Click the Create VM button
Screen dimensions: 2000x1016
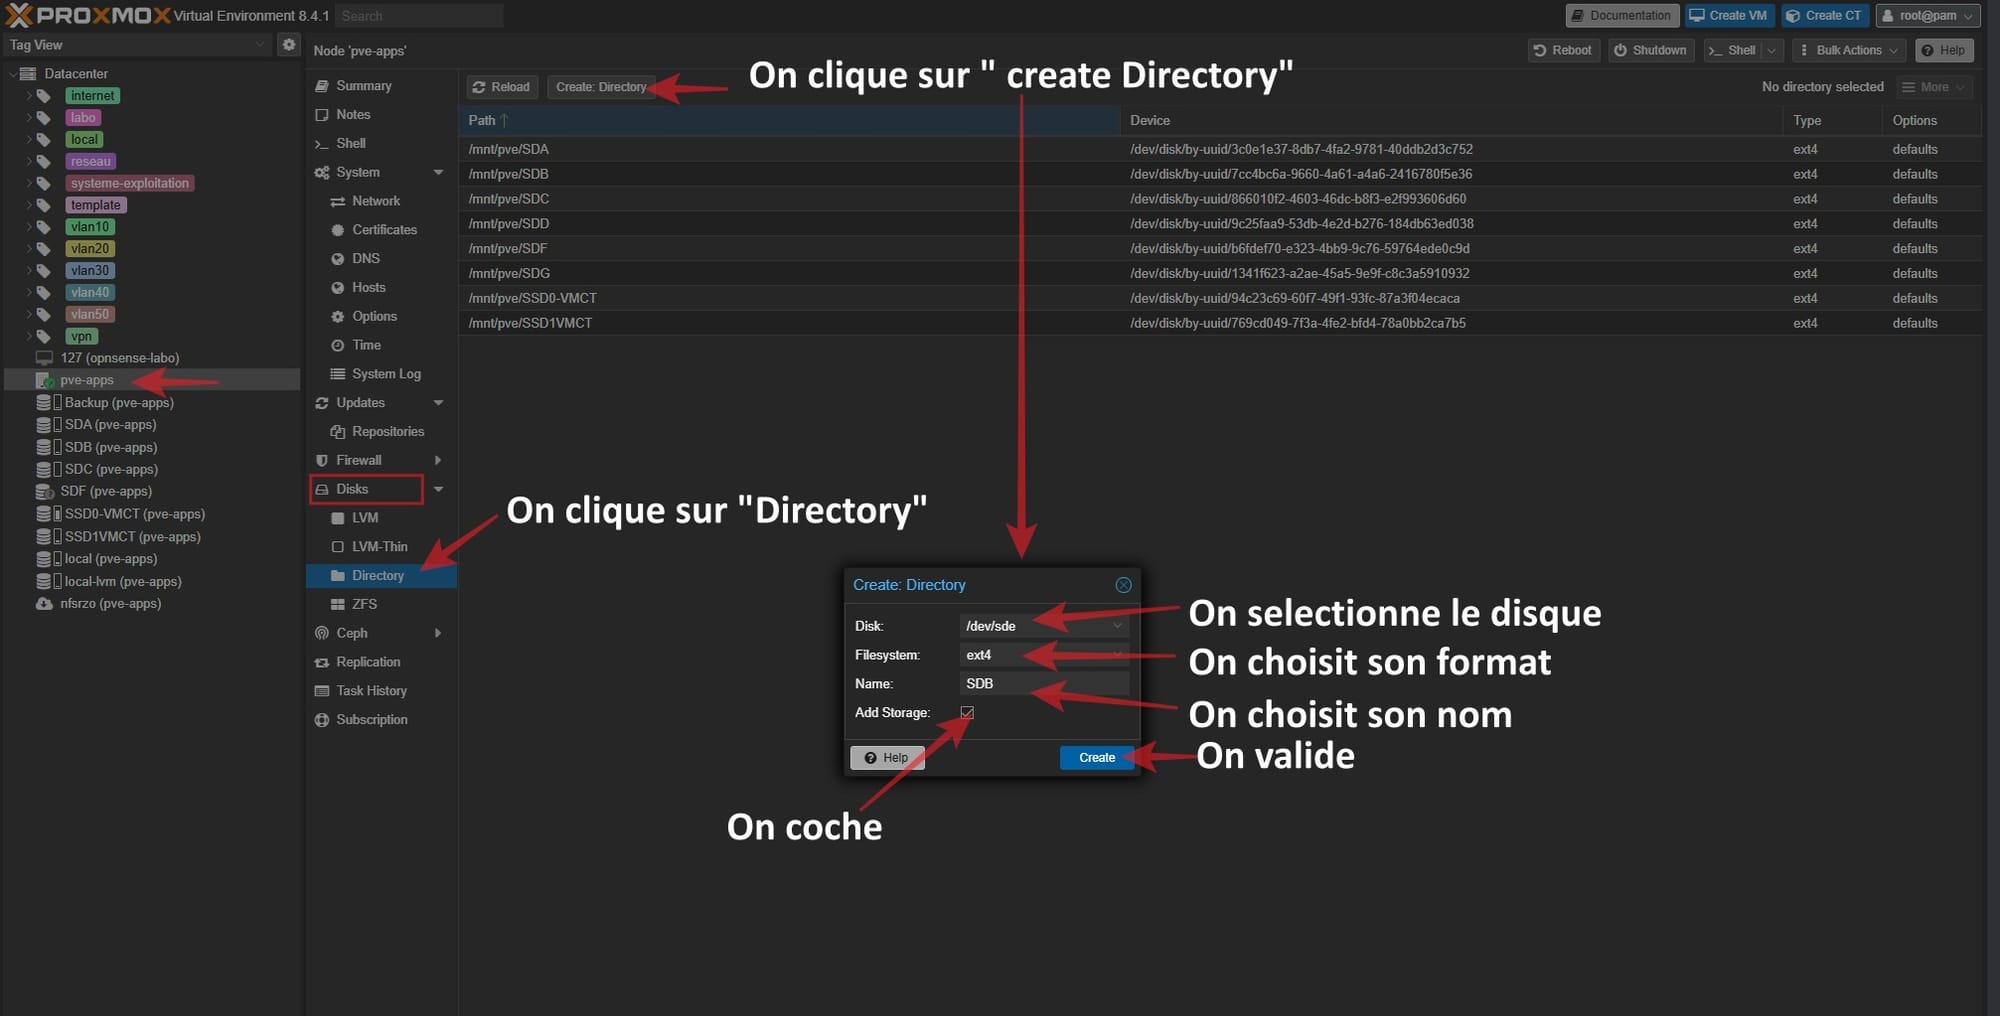(1728, 16)
